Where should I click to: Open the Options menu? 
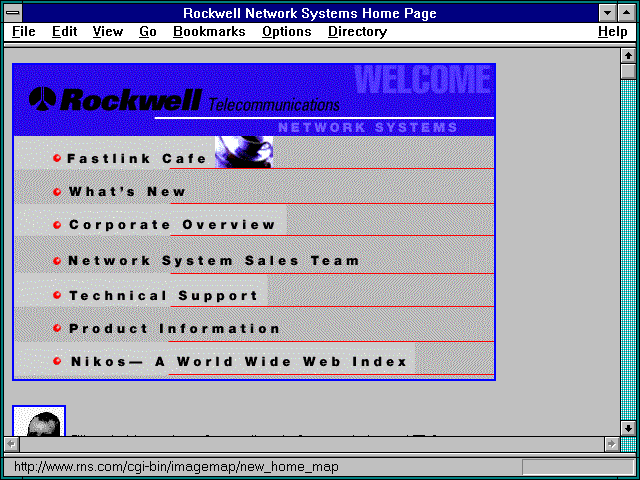point(287,32)
